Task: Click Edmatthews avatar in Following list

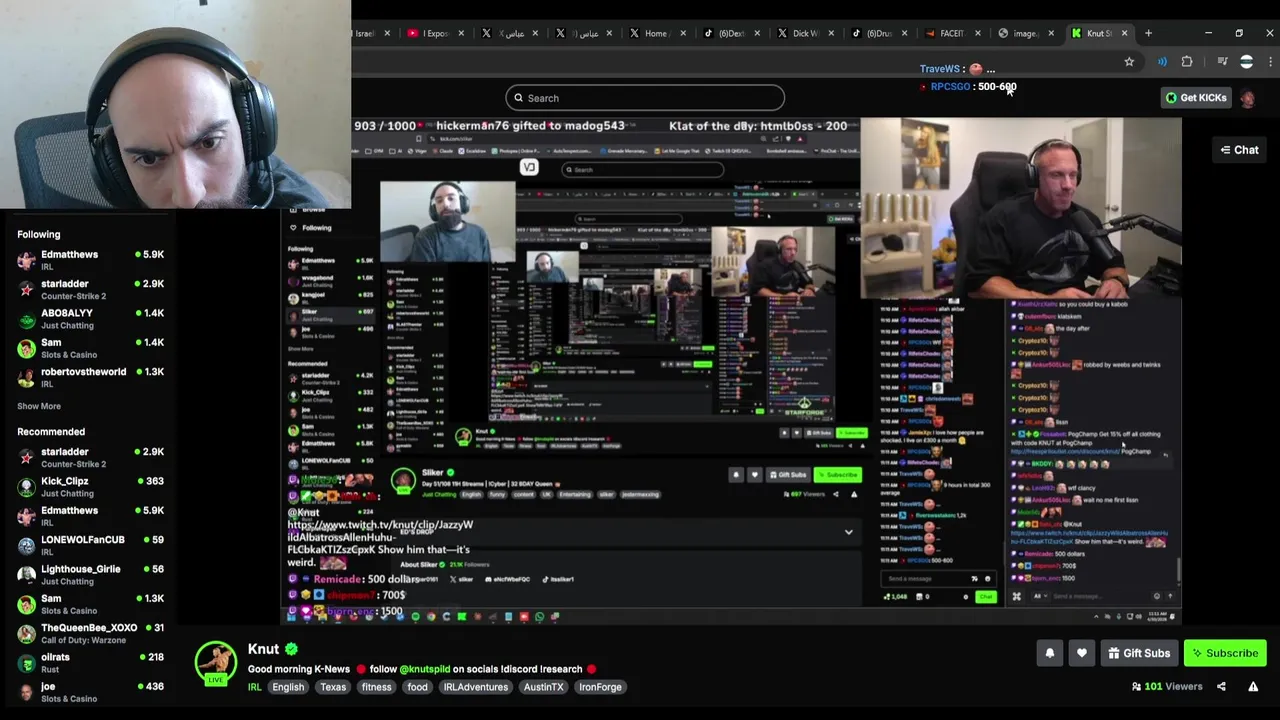Action: (26, 260)
